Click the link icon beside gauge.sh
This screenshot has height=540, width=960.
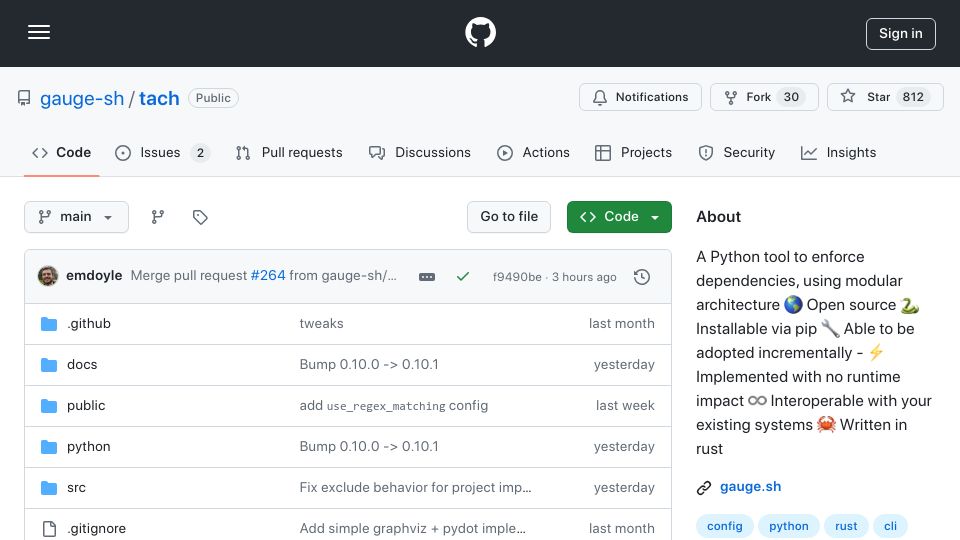click(704, 487)
